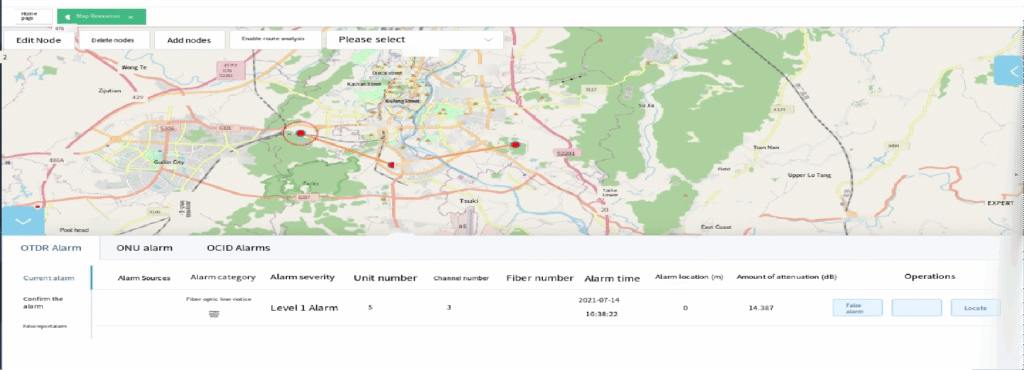This screenshot has height=370, width=1024.
Task: Click the Channel number column header
Action: 461,278
